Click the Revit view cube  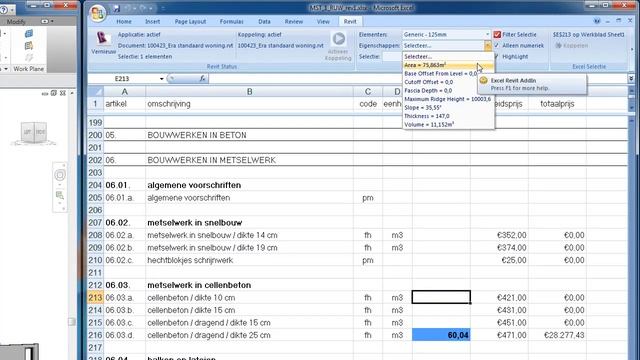click(33, 132)
